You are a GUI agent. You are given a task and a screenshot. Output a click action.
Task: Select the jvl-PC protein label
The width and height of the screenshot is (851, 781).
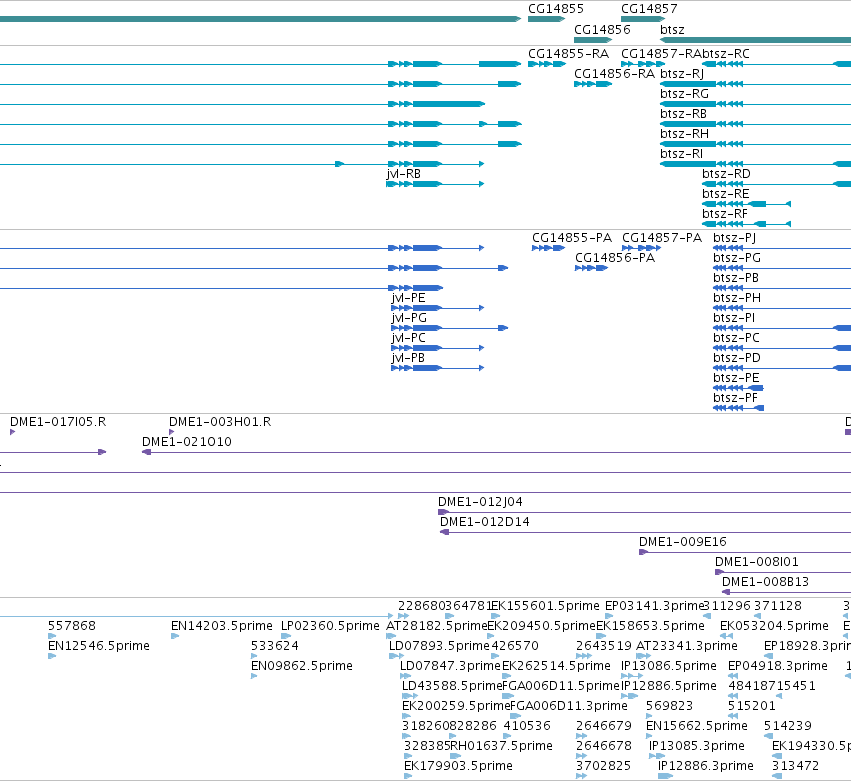coord(408,338)
